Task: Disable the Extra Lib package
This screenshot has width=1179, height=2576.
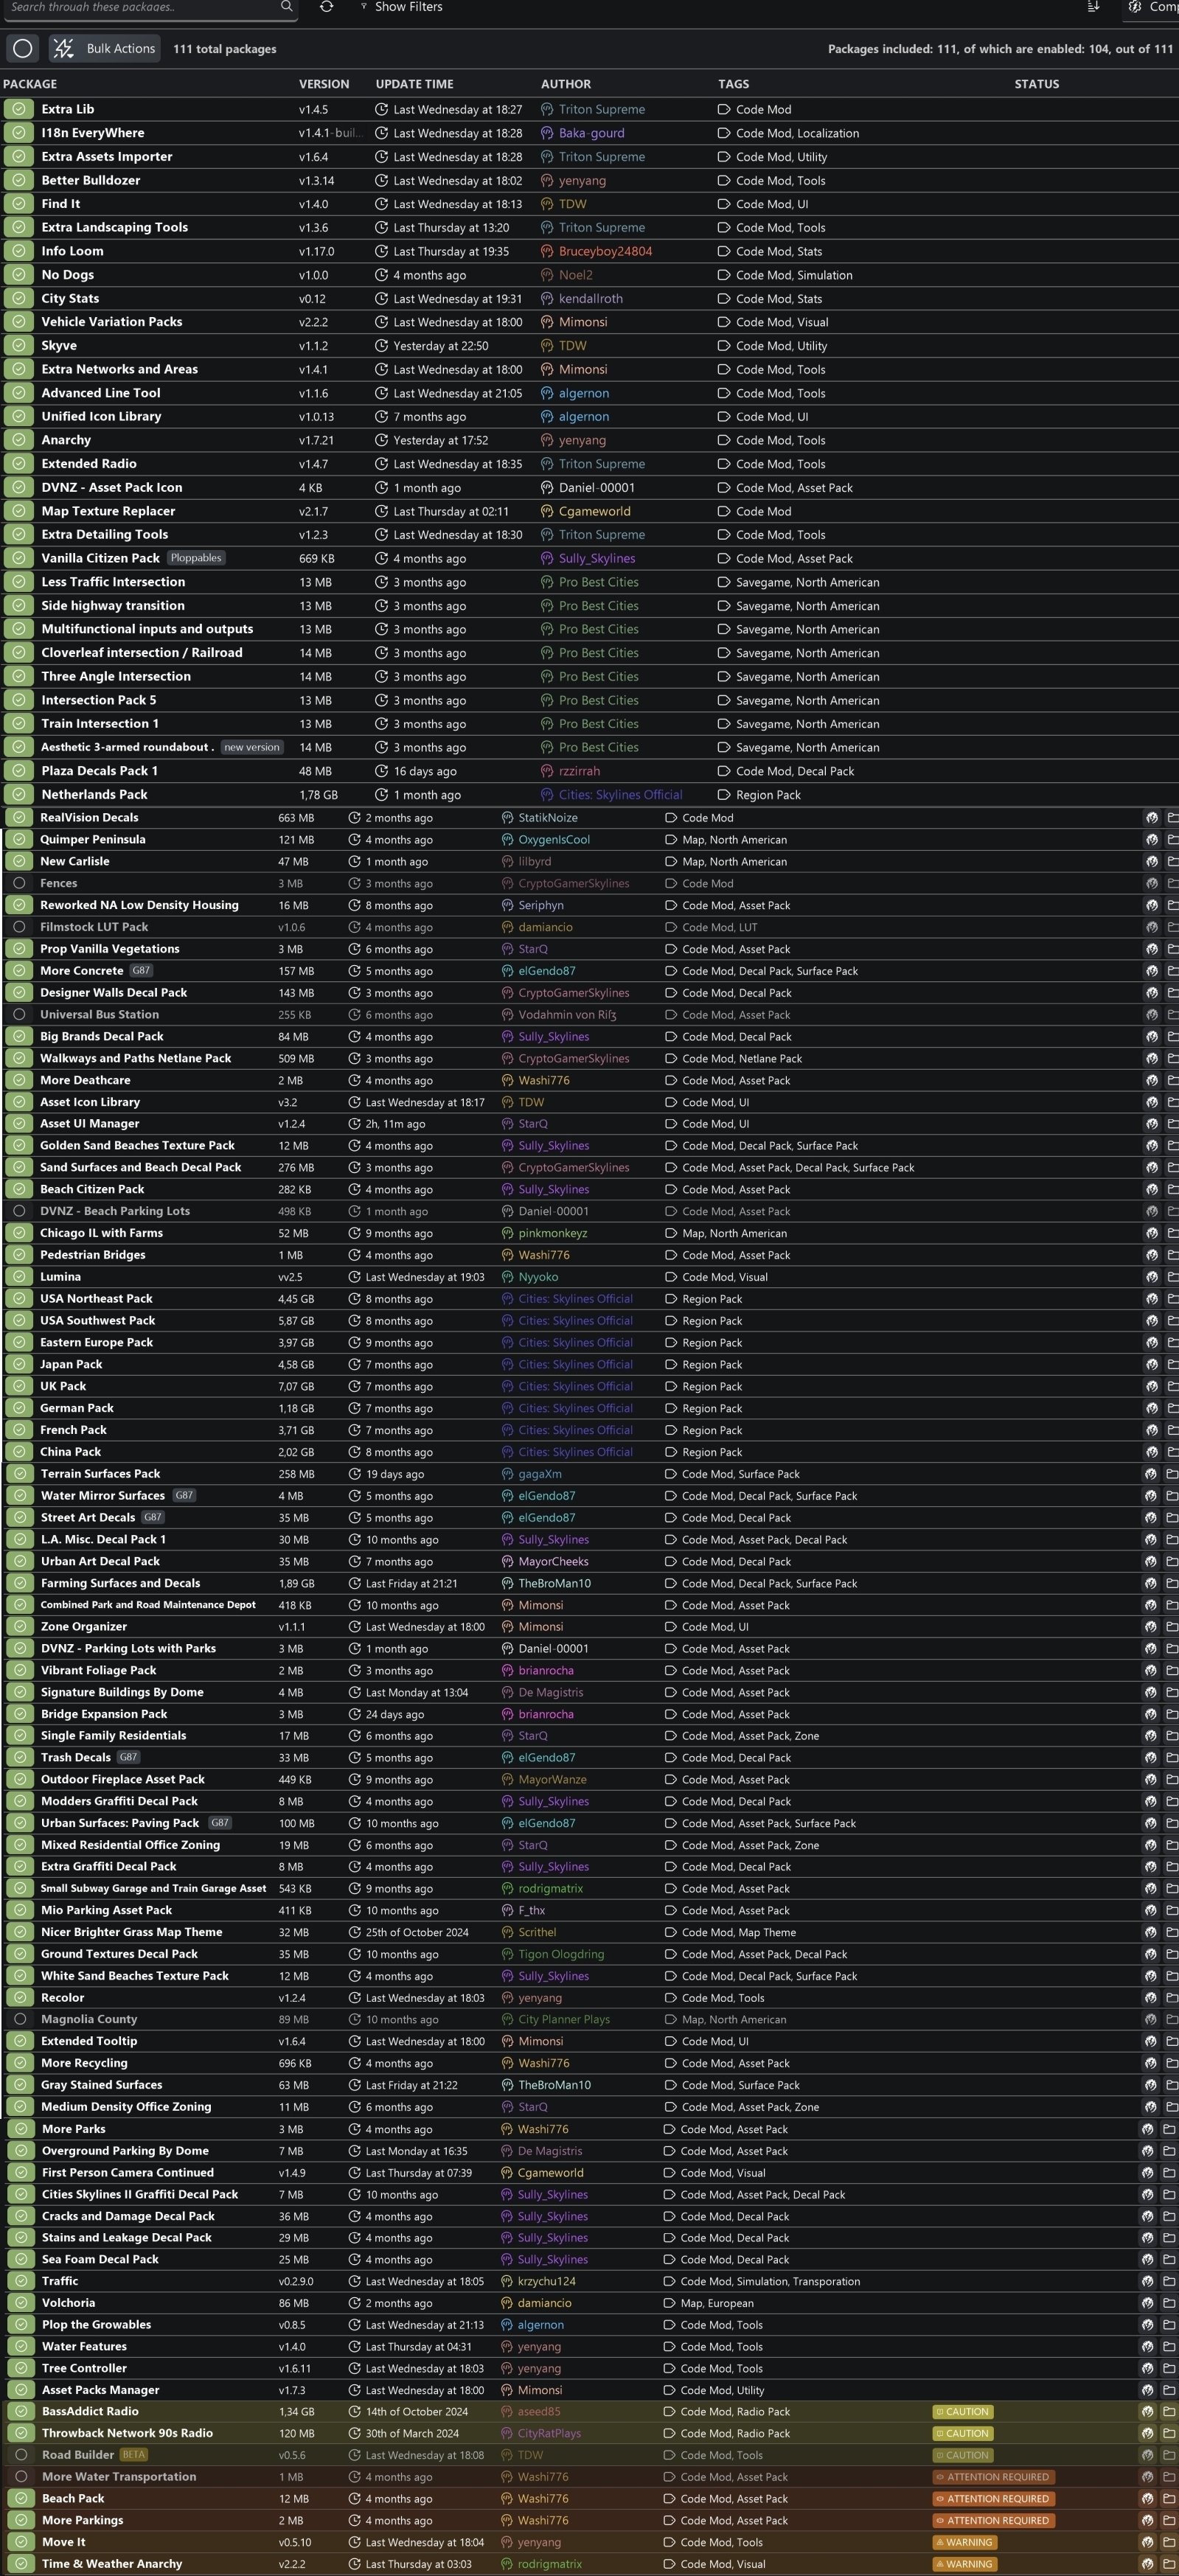Action: coord(18,109)
